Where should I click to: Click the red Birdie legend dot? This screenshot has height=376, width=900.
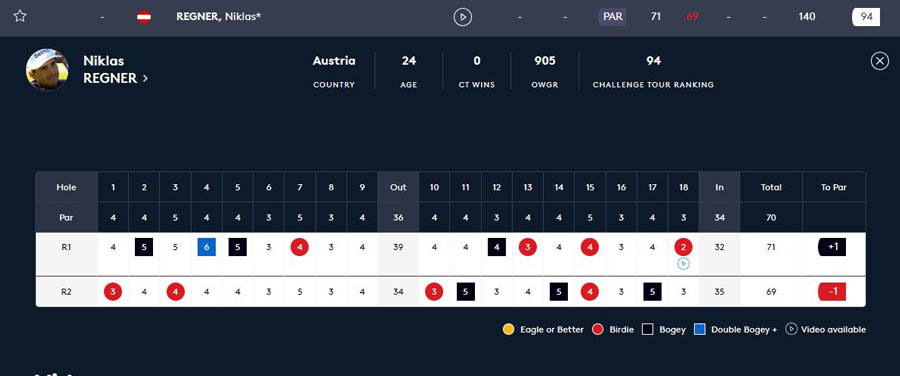(598, 330)
